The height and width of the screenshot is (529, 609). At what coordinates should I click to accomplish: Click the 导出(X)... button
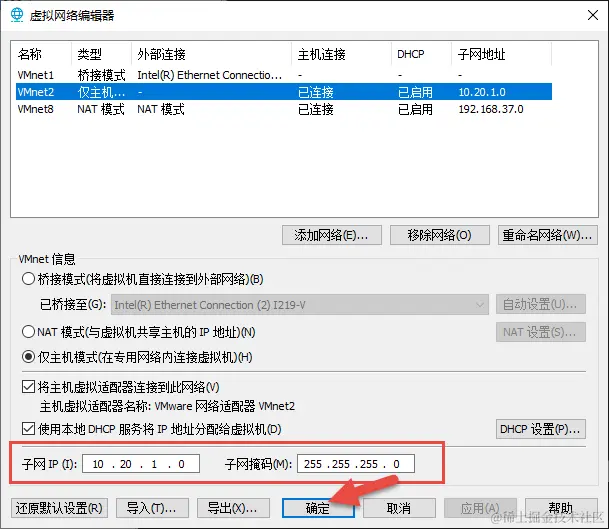(233, 508)
